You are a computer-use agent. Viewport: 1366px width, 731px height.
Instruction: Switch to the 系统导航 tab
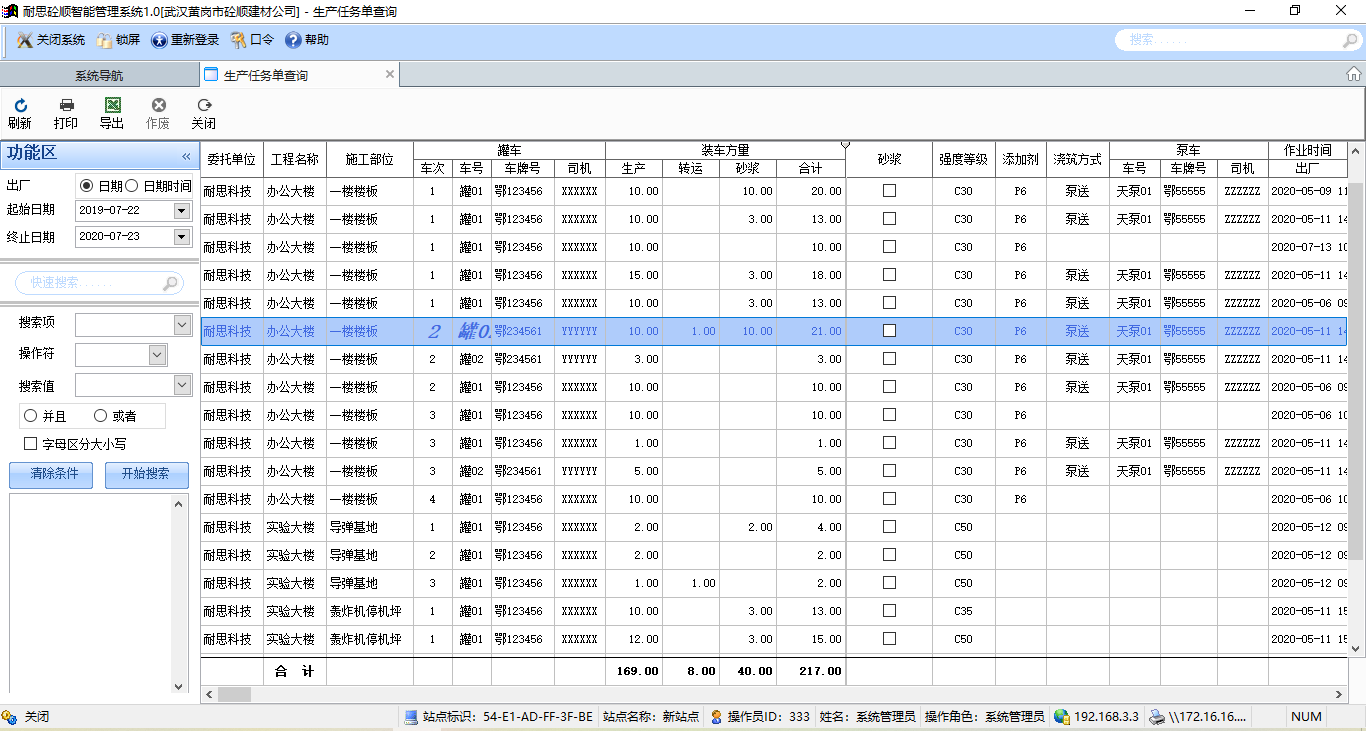[x=99, y=75]
